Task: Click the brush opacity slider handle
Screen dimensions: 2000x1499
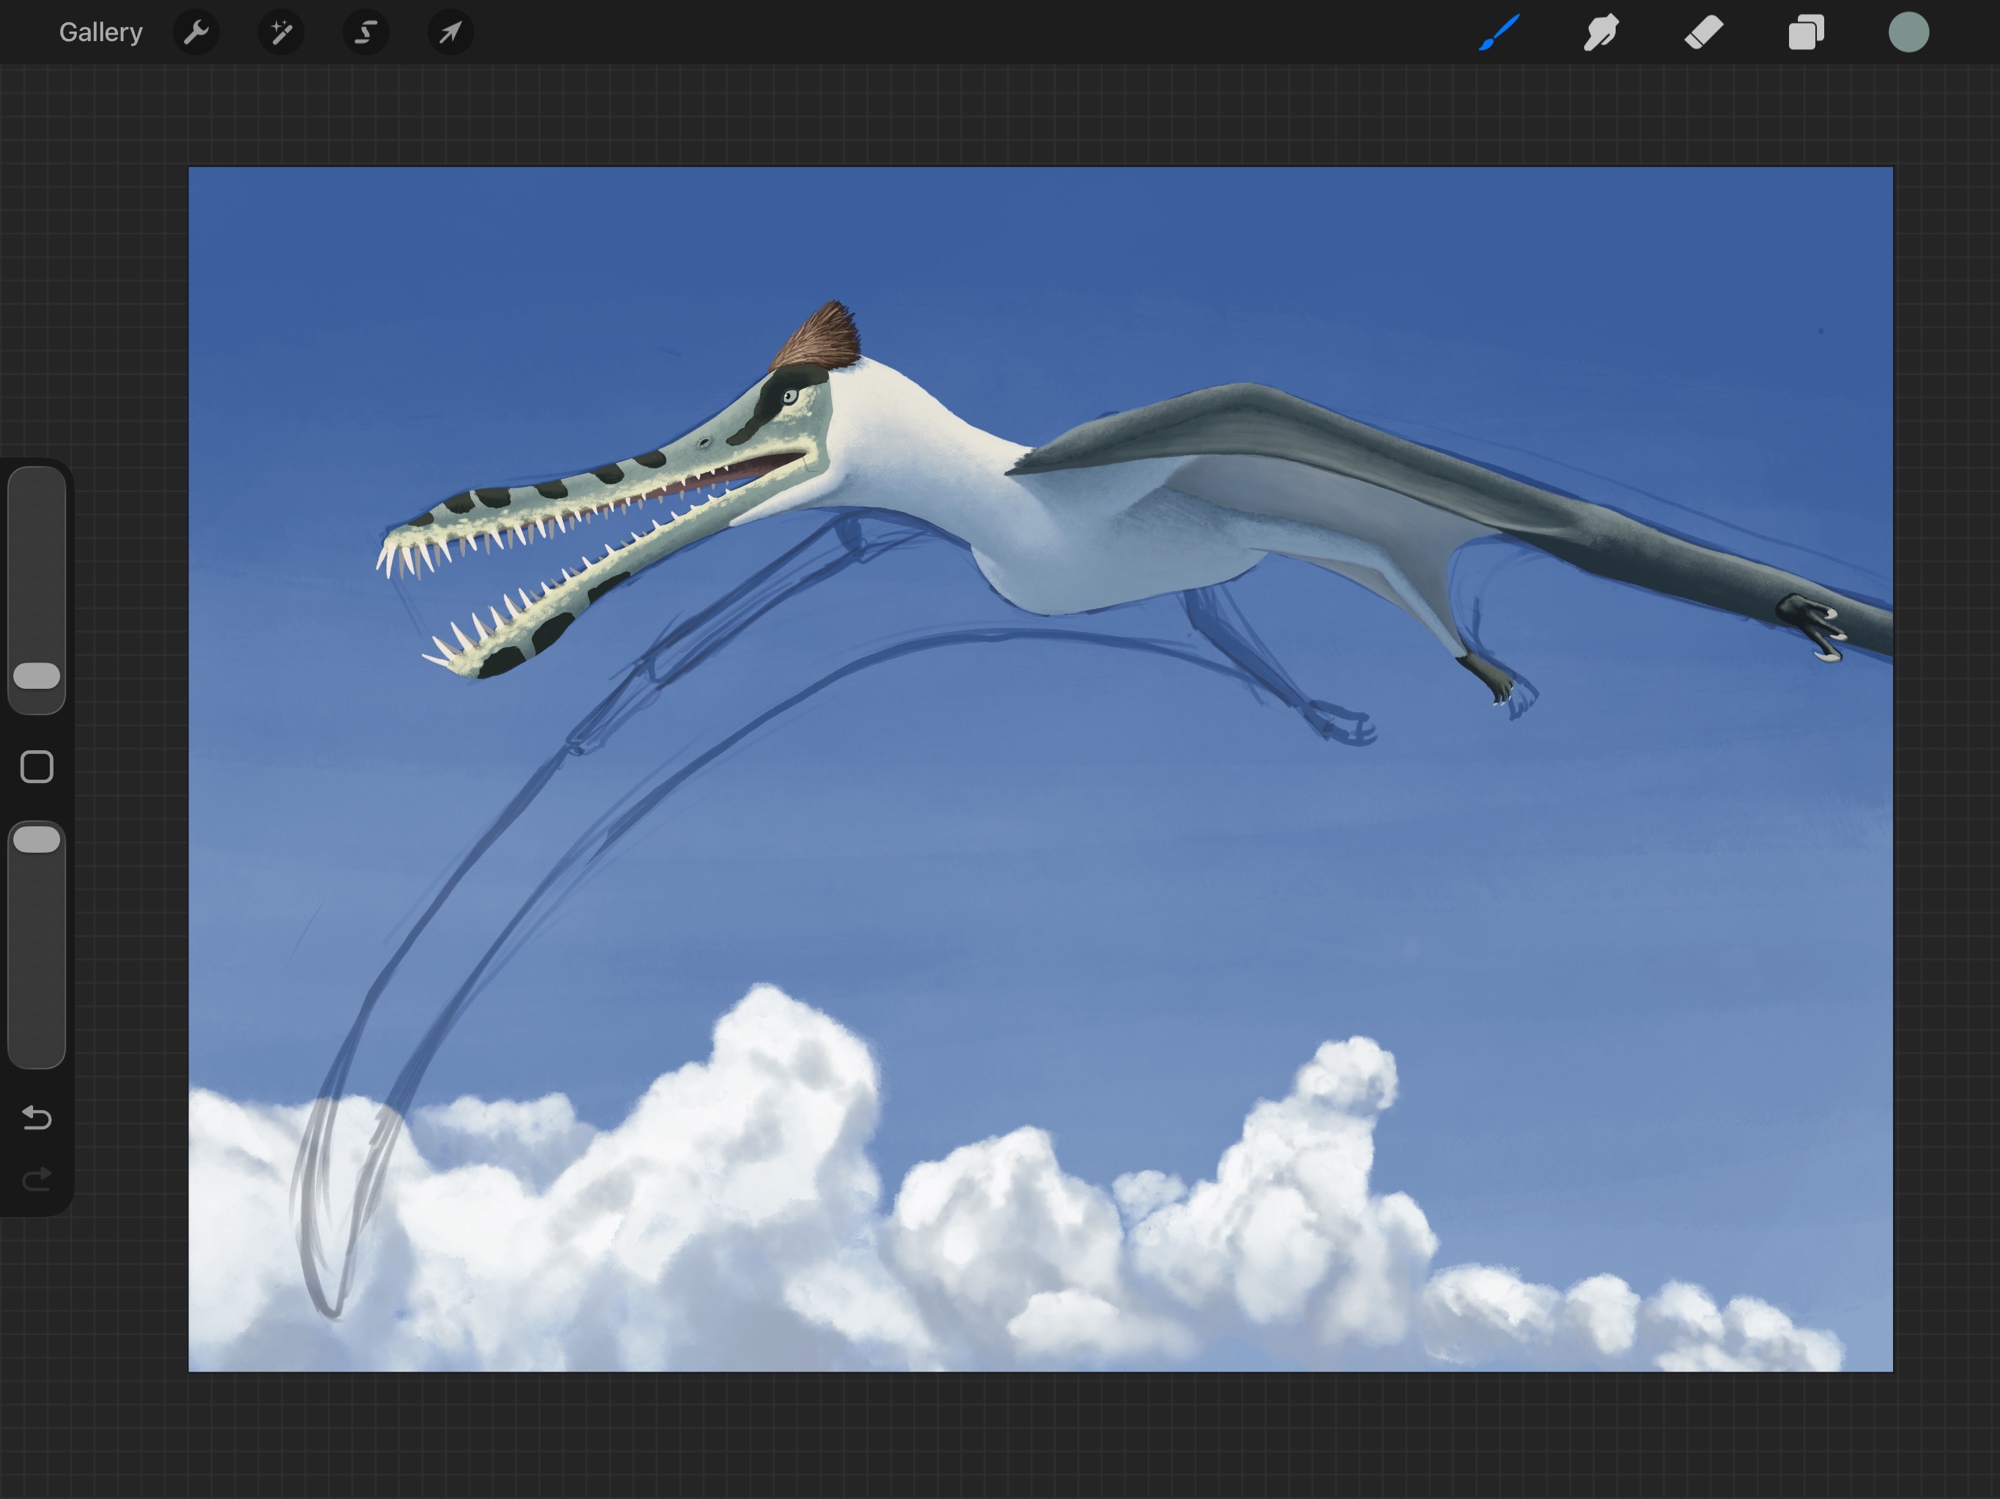Action: pos(37,840)
